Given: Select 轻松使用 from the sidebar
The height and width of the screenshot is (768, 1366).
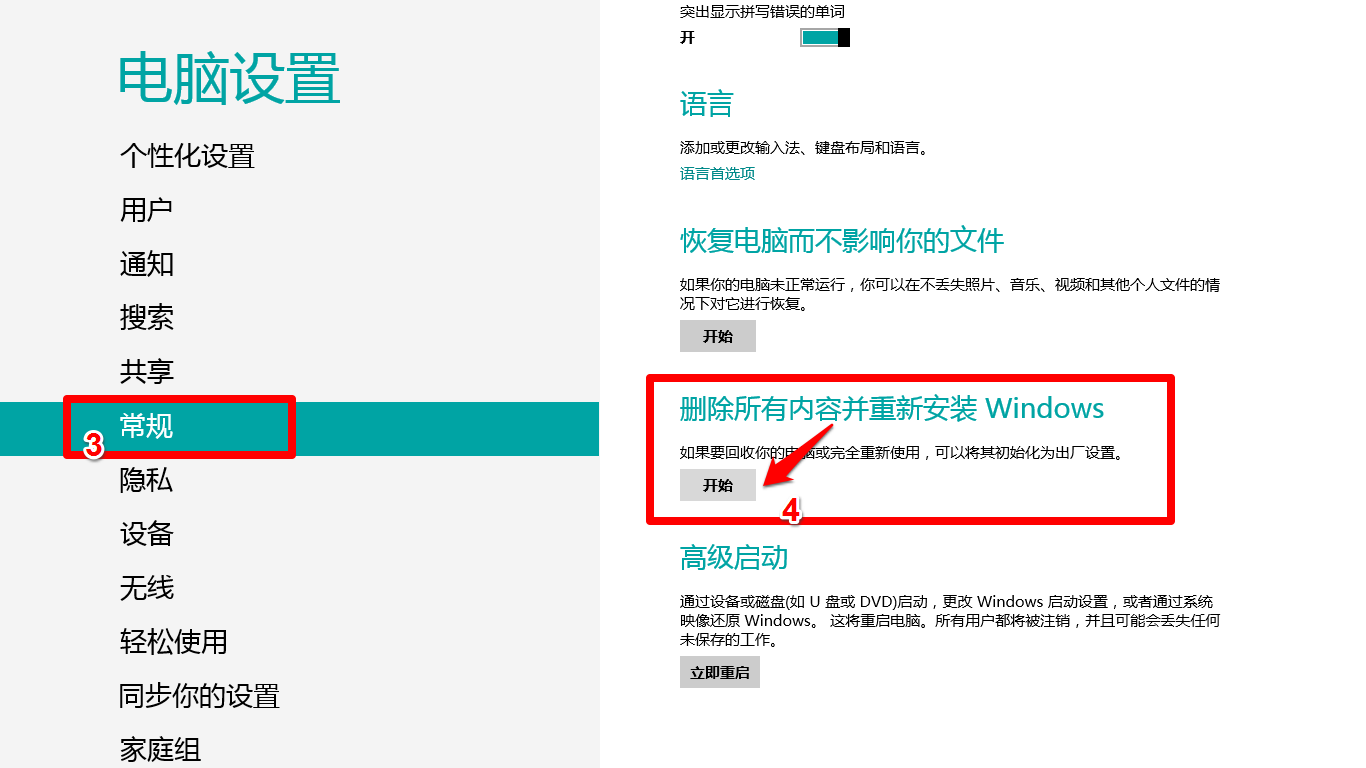Looking at the screenshot, I should point(173,642).
